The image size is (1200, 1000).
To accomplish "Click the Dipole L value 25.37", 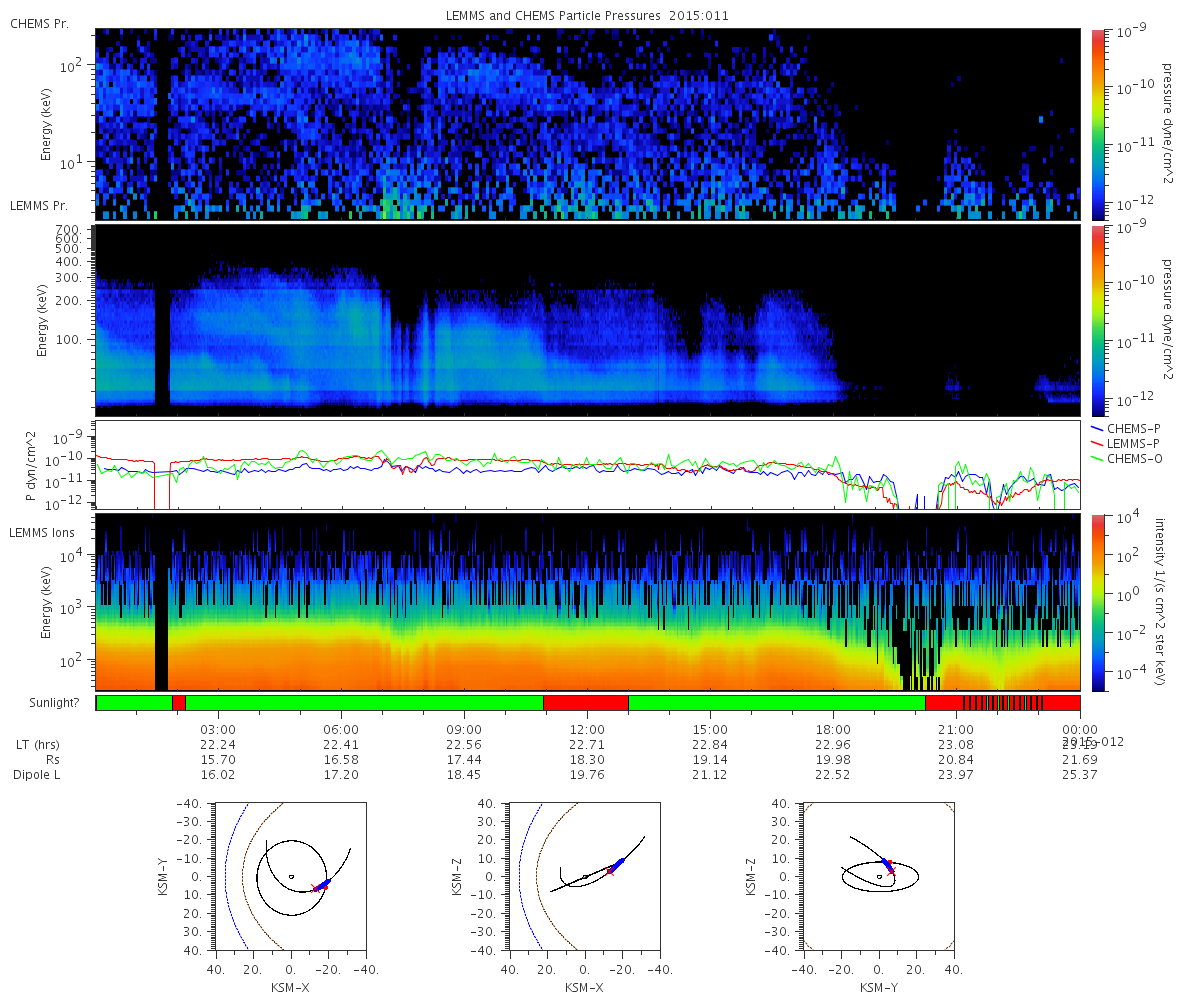I will [x=1080, y=775].
